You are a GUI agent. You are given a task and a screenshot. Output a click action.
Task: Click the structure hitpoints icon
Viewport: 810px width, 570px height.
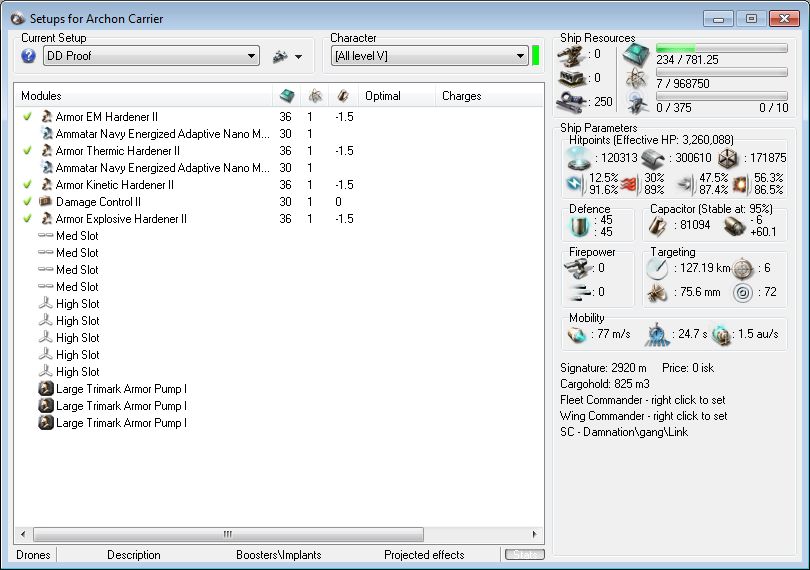pos(728,159)
